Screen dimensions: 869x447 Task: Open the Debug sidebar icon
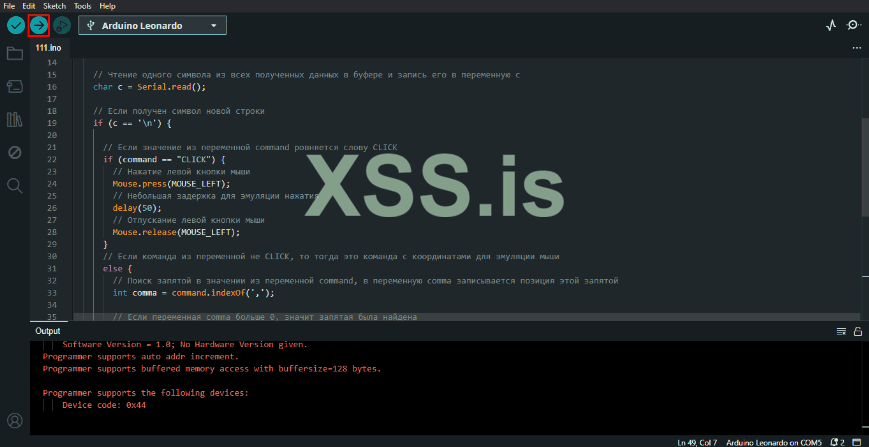(14, 152)
